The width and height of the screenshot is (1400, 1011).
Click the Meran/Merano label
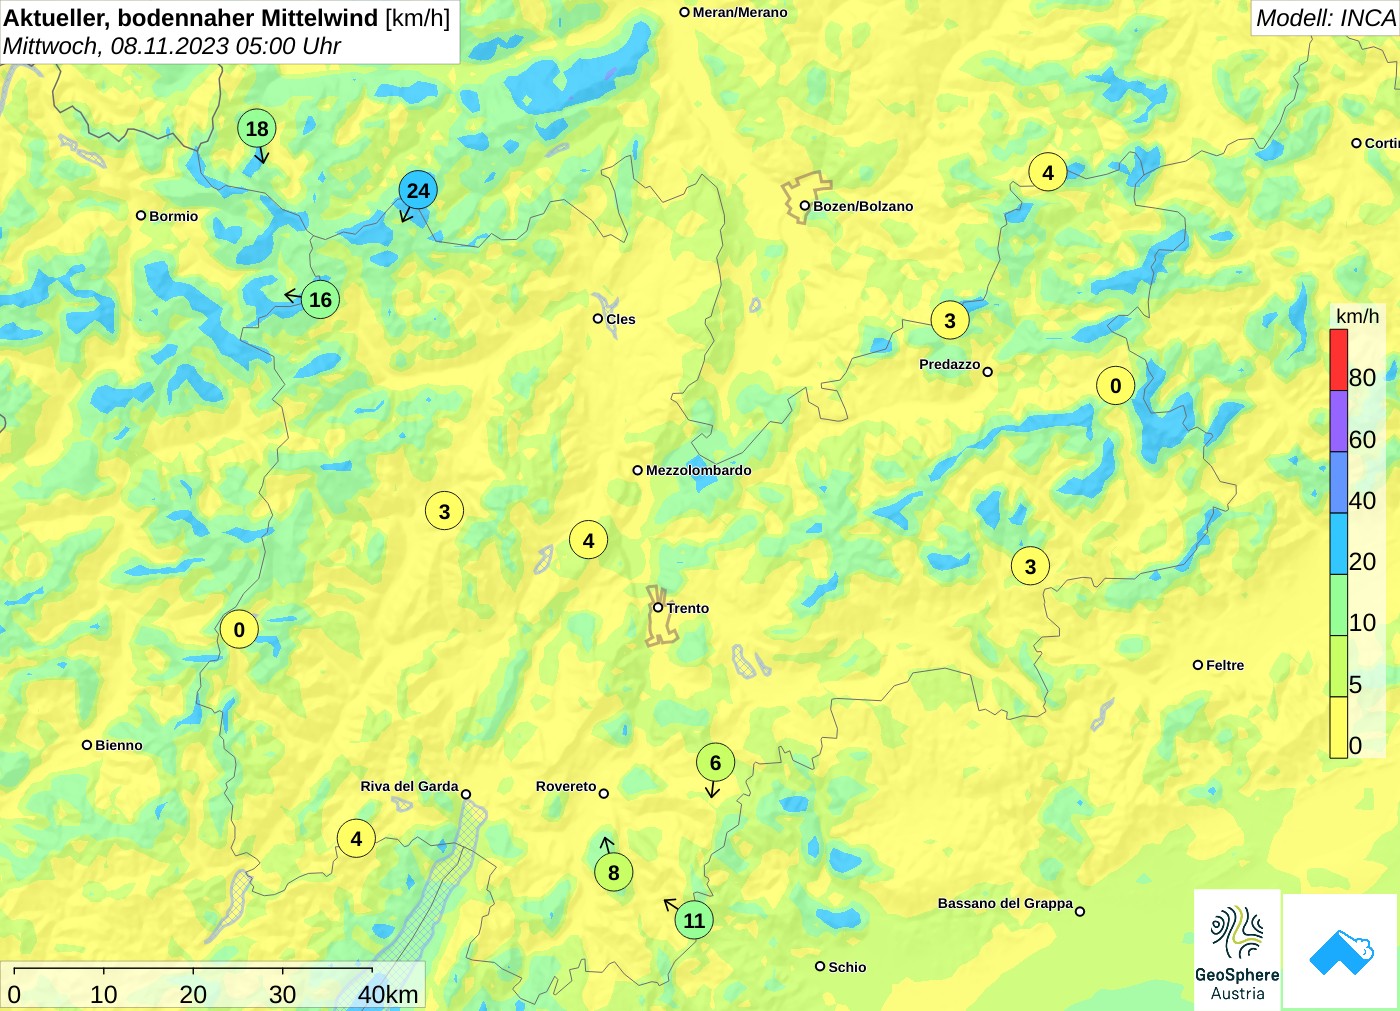coord(740,12)
